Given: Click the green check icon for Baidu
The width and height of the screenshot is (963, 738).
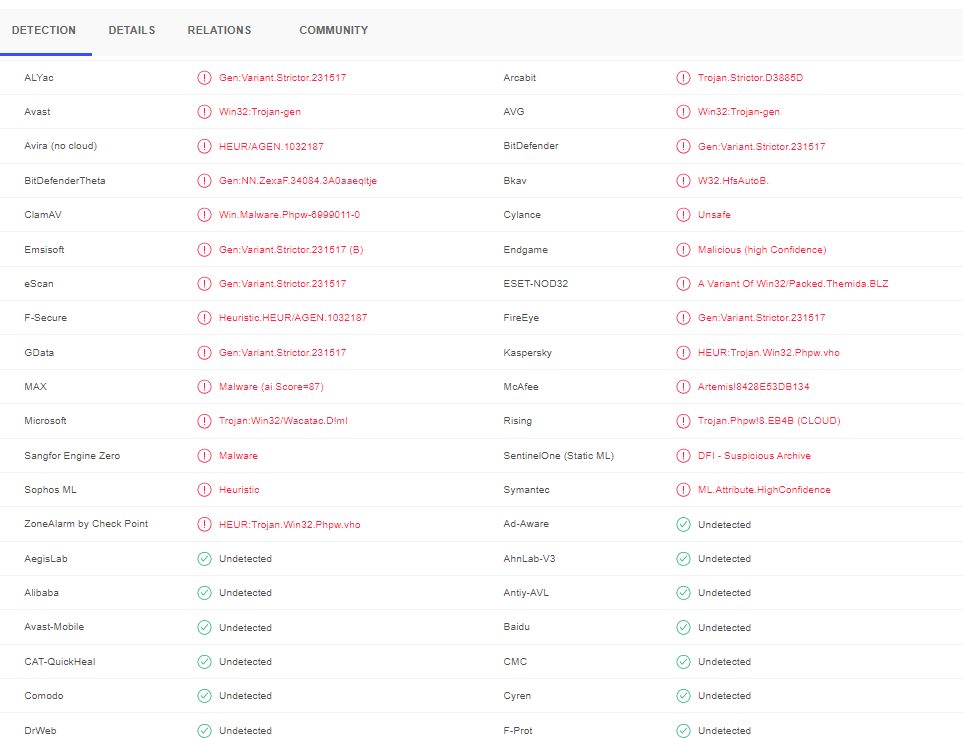Looking at the screenshot, I should click(683, 627).
